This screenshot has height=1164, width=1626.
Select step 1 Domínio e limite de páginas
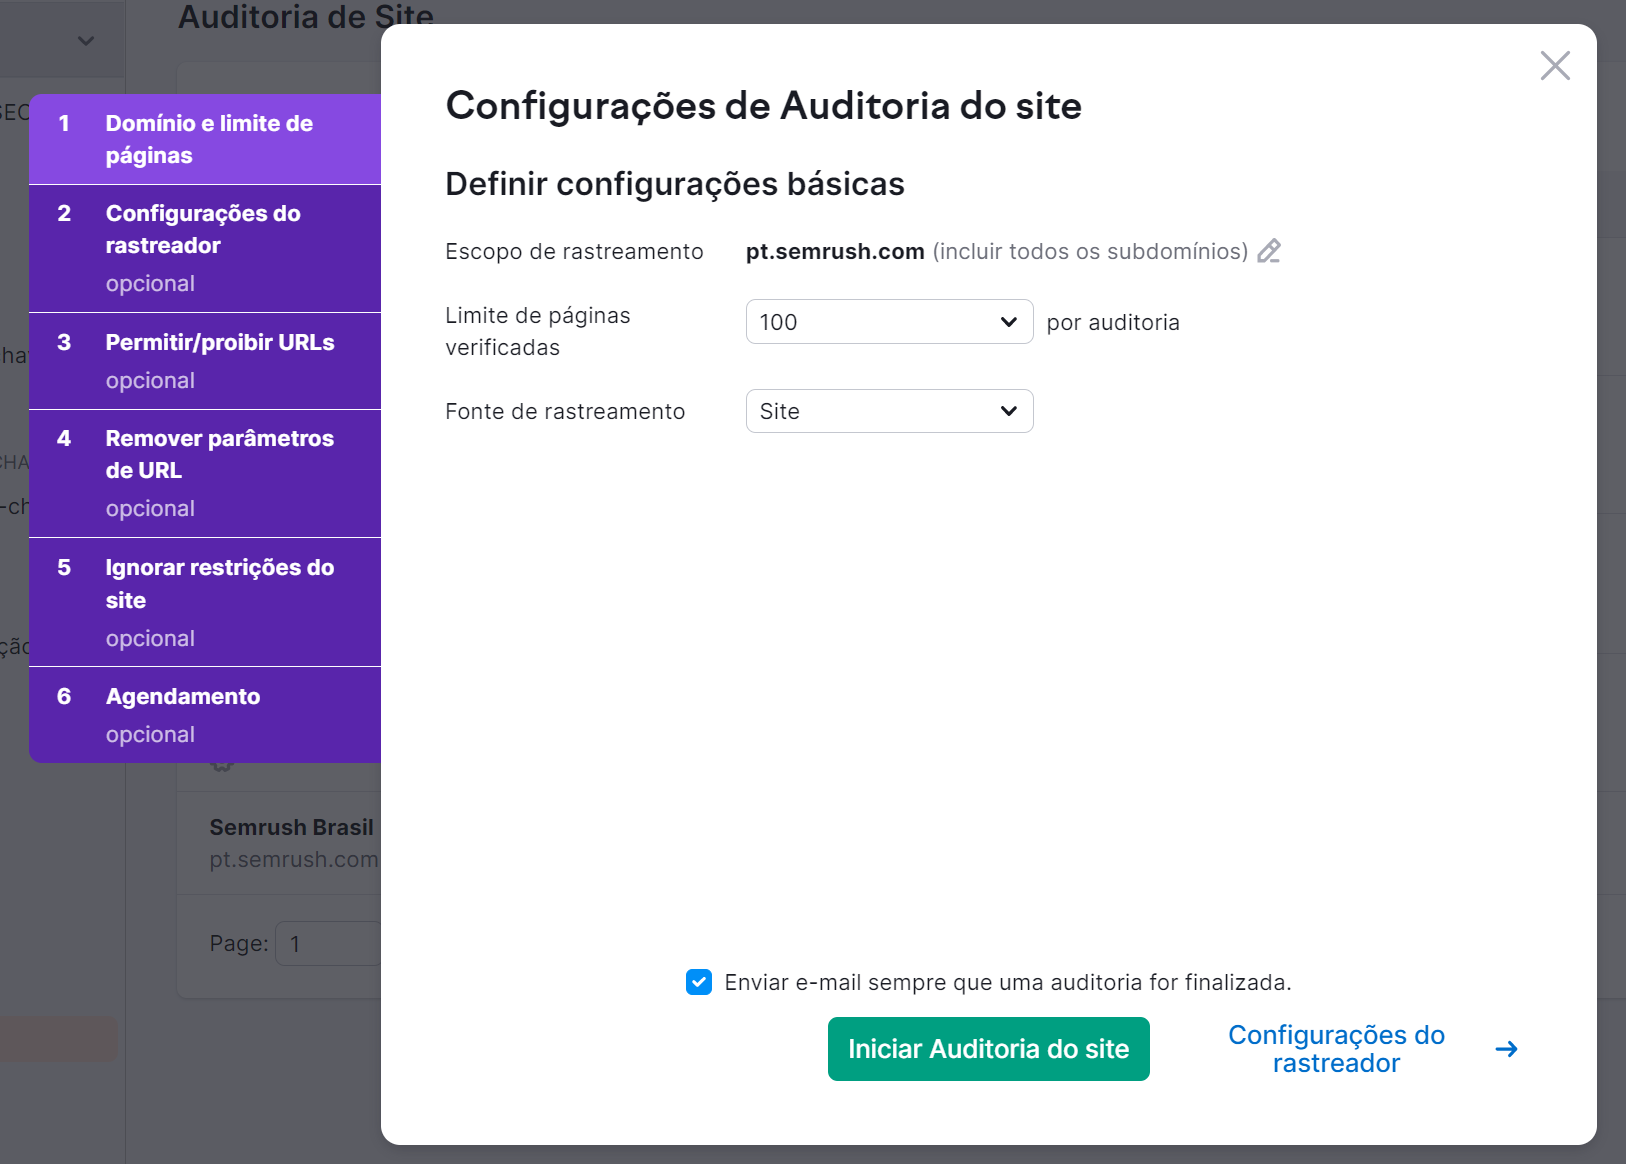click(x=204, y=139)
